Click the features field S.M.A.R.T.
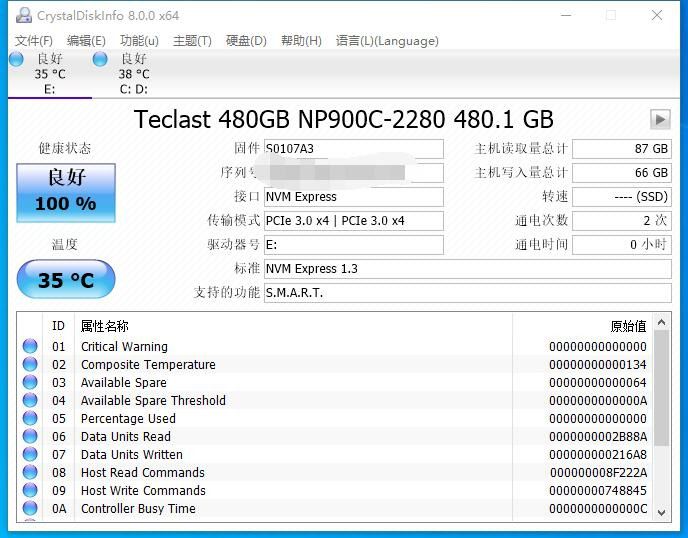Image resolution: width=688 pixels, height=538 pixels. click(468, 293)
